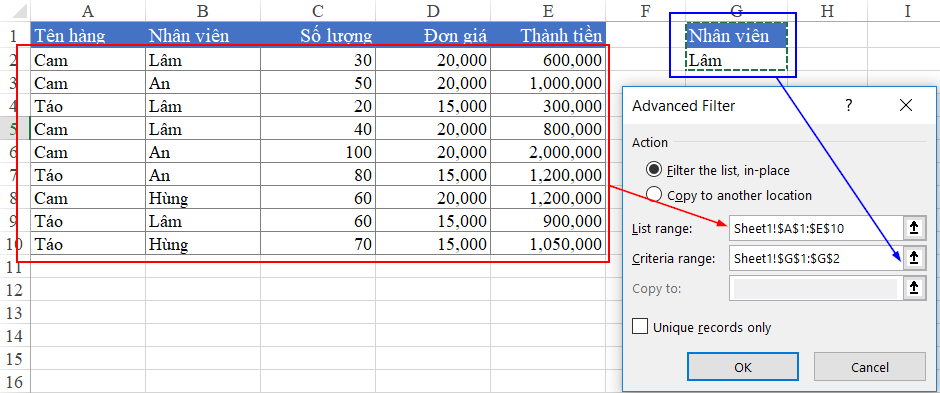Select column F header
Screen dimensions: 940x393
[646, 11]
